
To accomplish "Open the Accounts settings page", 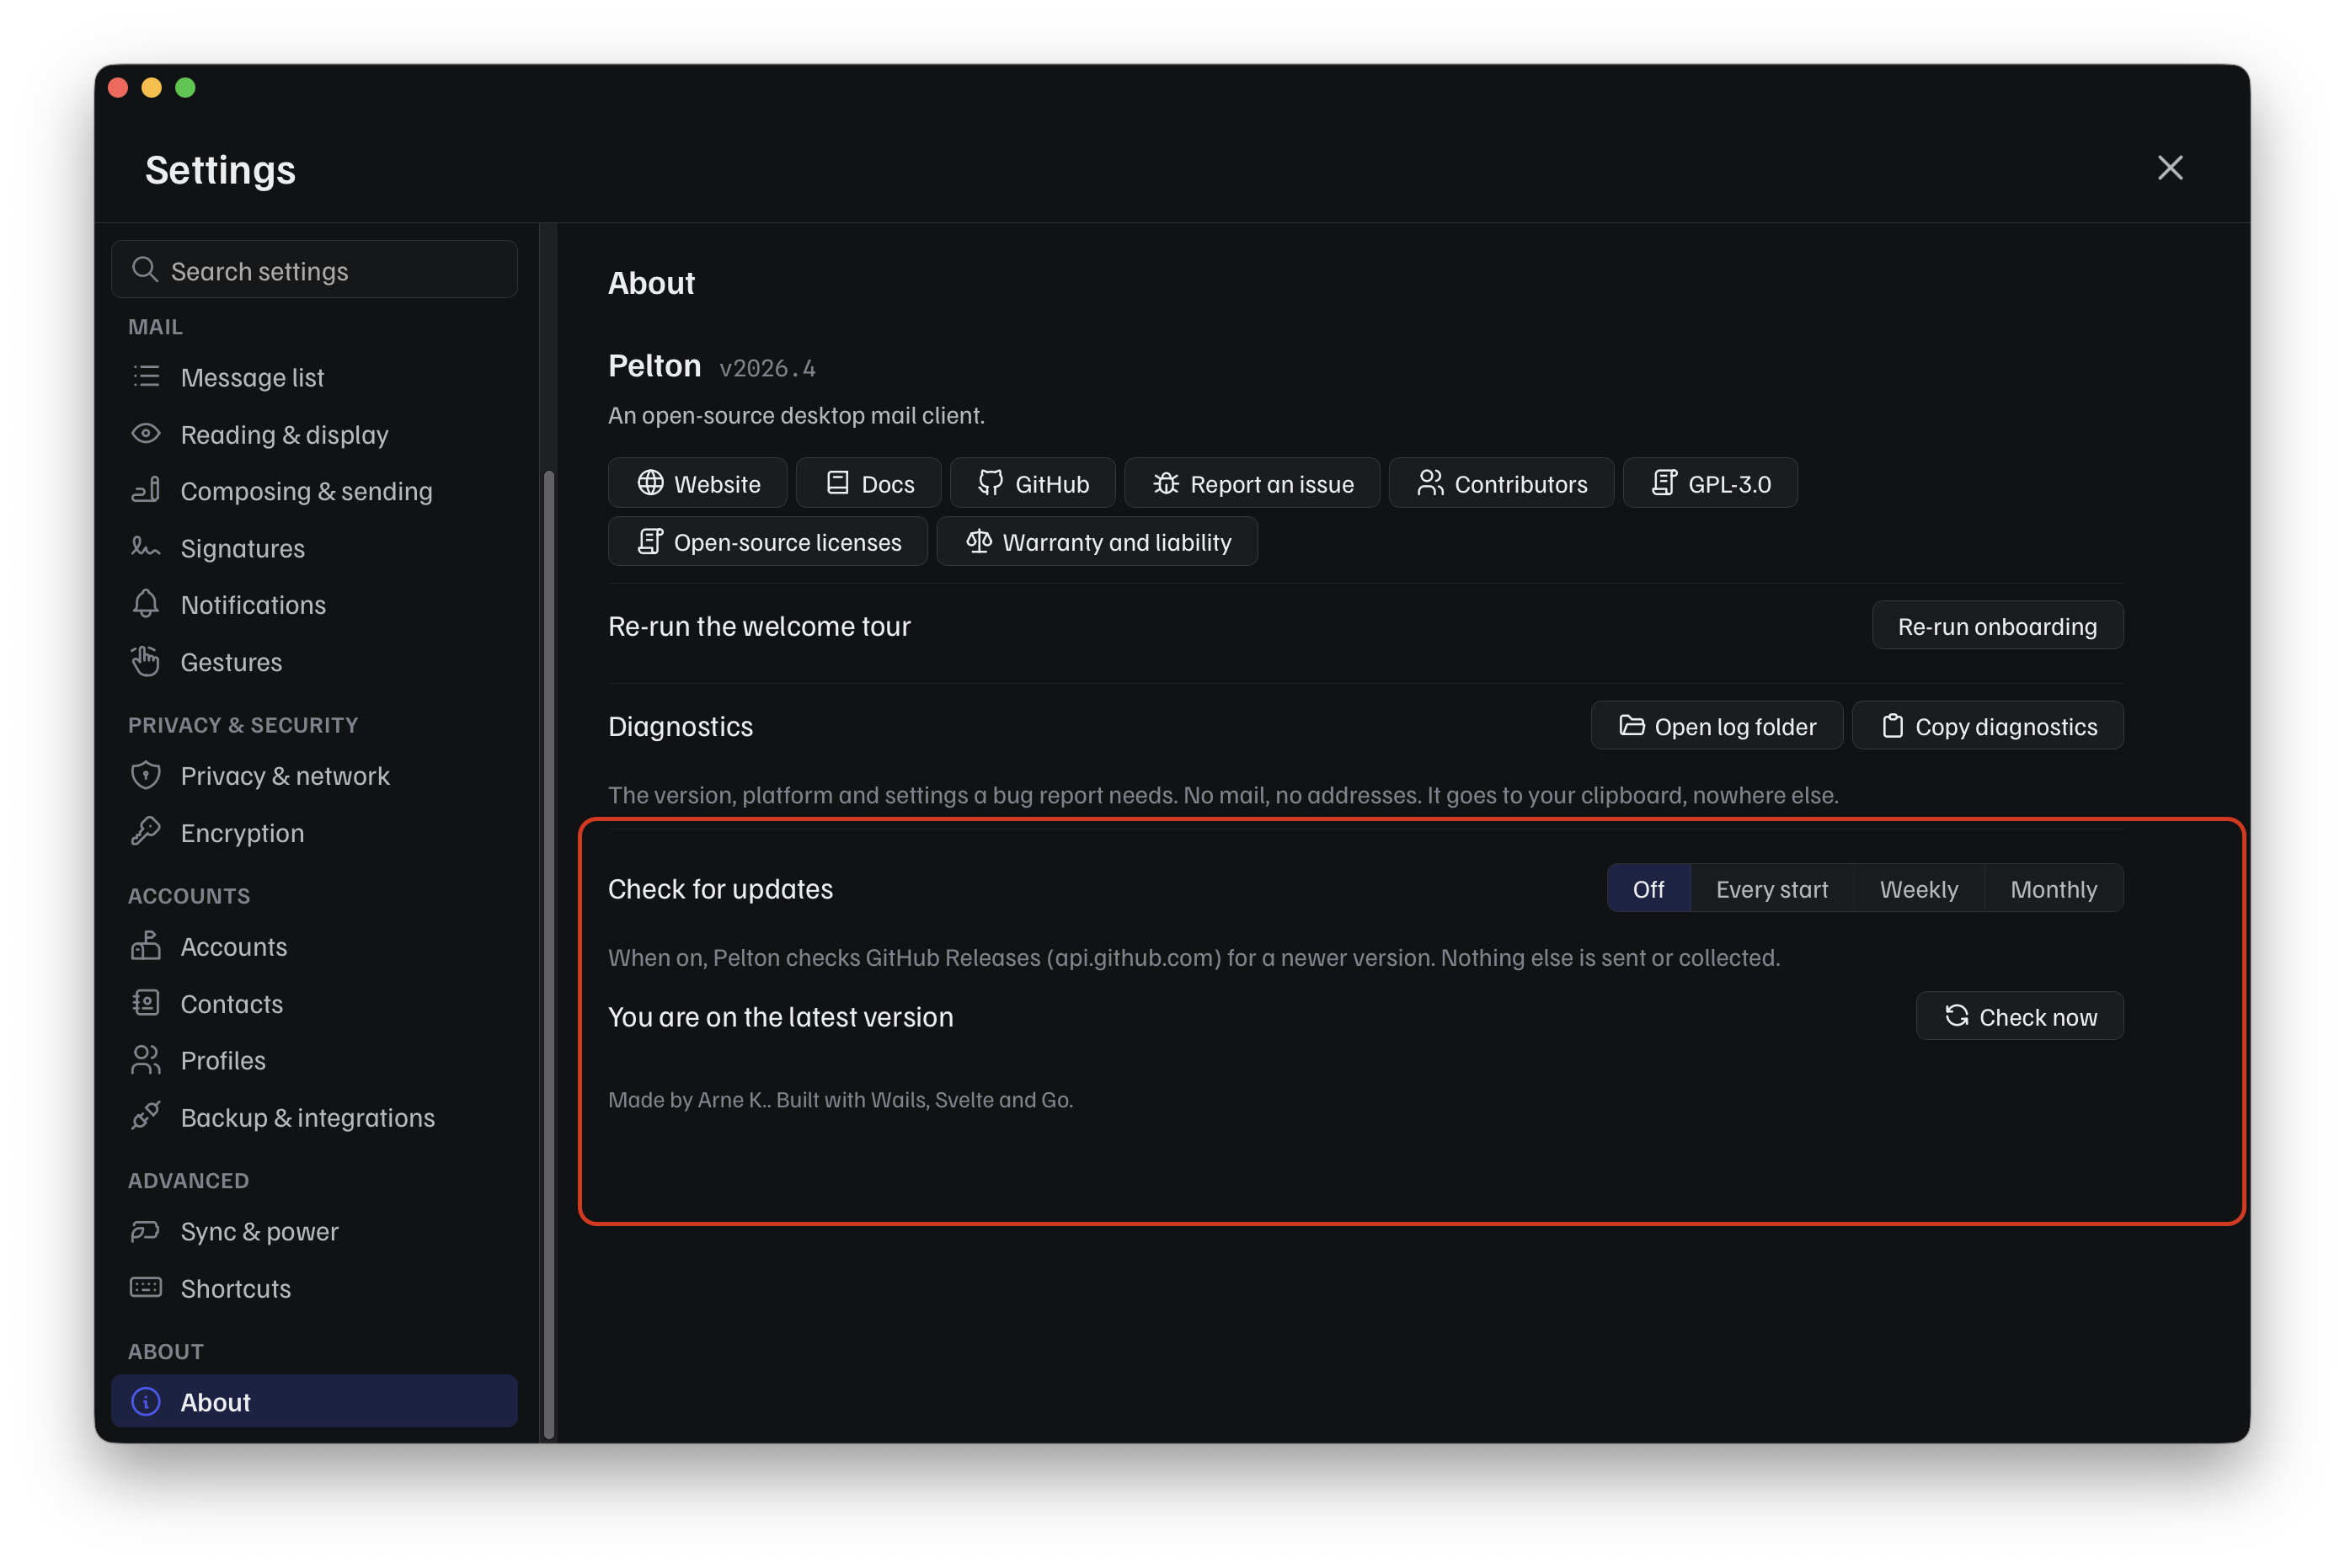I will click(314, 946).
